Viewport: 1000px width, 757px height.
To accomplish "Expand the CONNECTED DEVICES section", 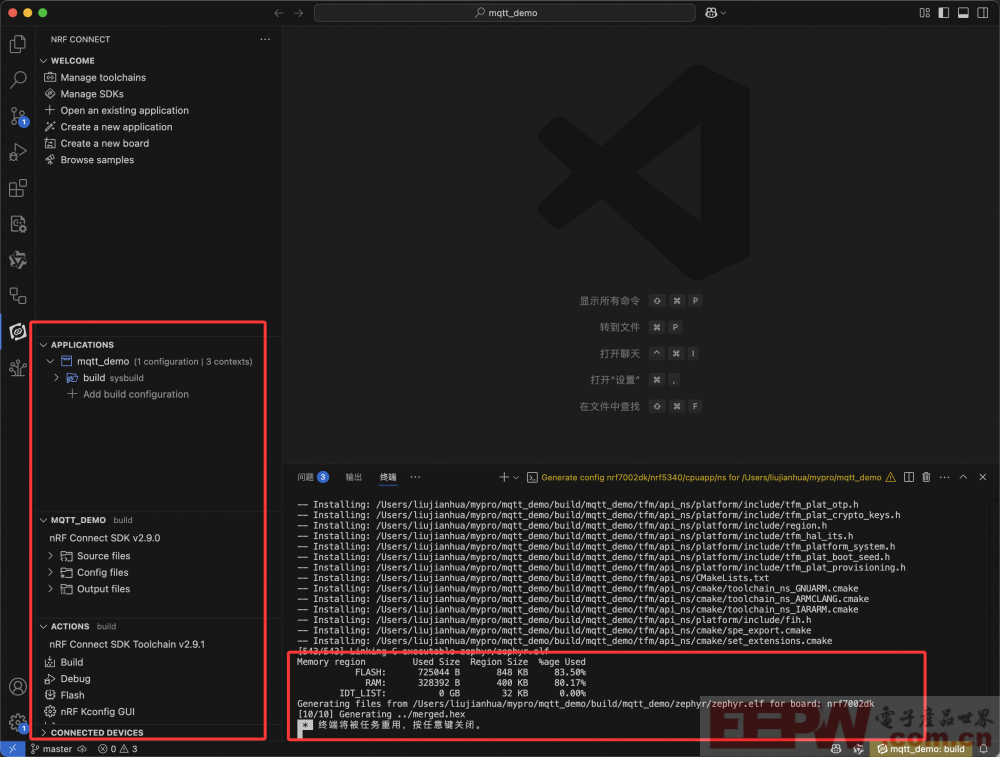I will pyautogui.click(x=44, y=733).
